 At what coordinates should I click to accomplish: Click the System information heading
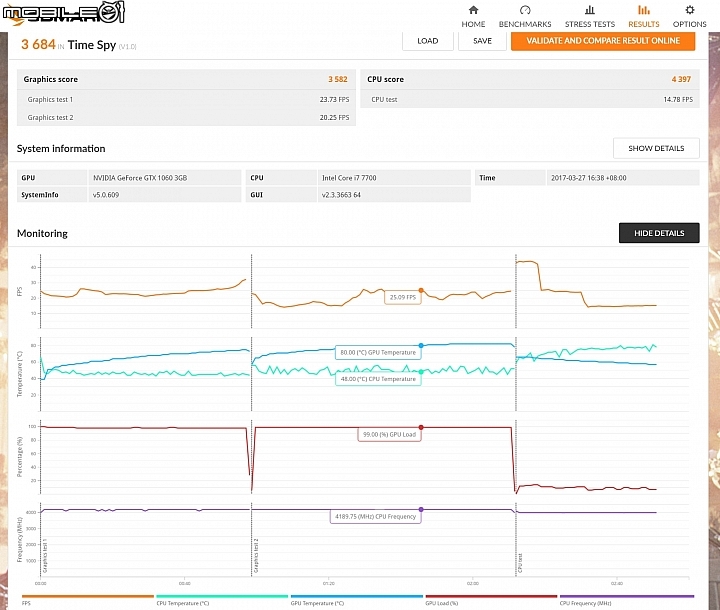(x=61, y=148)
